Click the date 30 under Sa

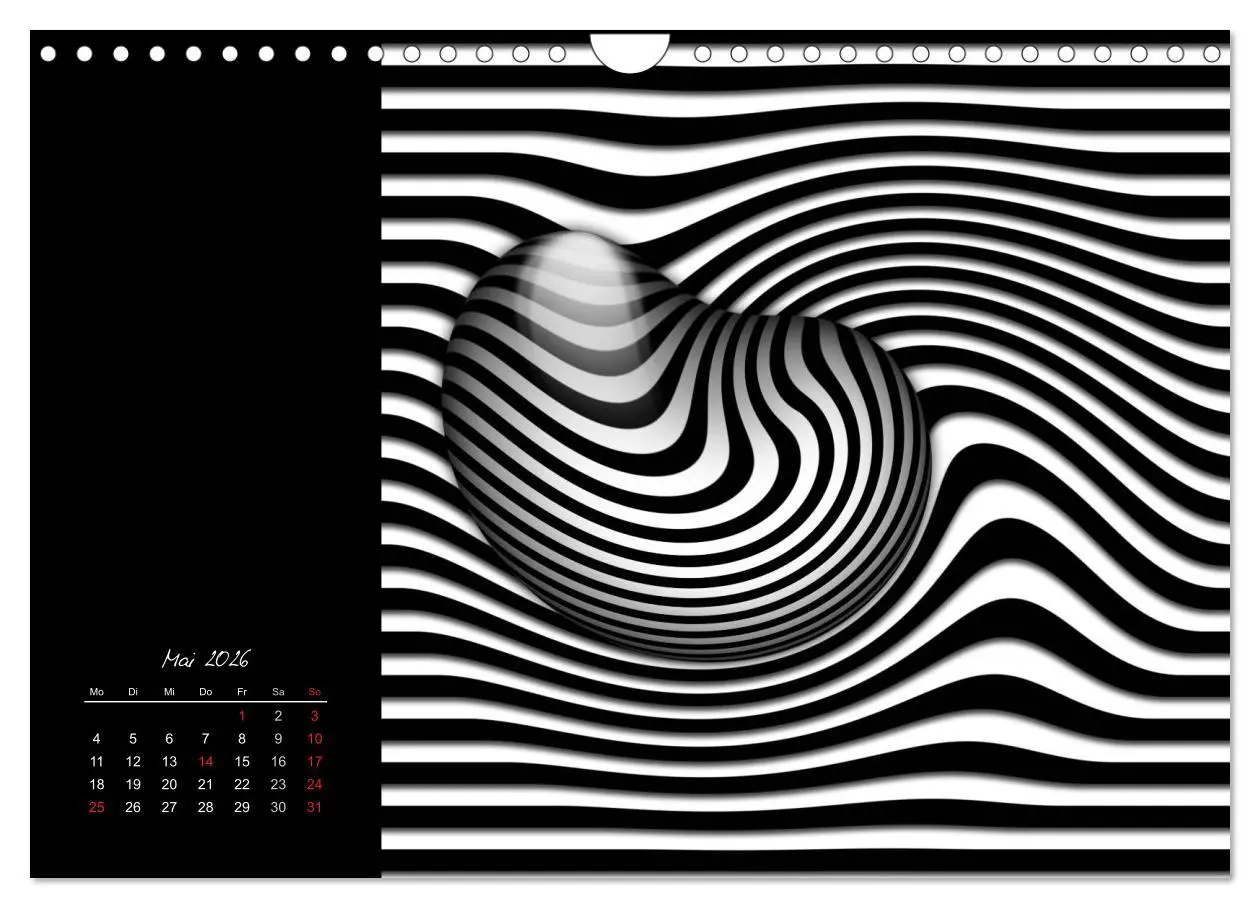[278, 808]
